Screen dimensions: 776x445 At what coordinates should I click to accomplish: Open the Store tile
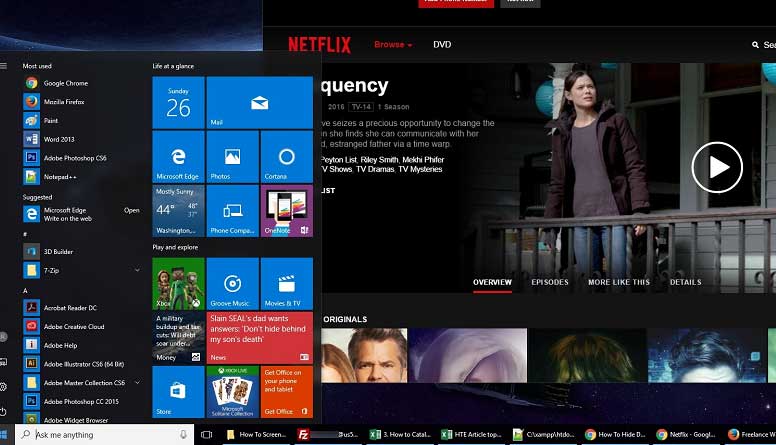coord(178,392)
